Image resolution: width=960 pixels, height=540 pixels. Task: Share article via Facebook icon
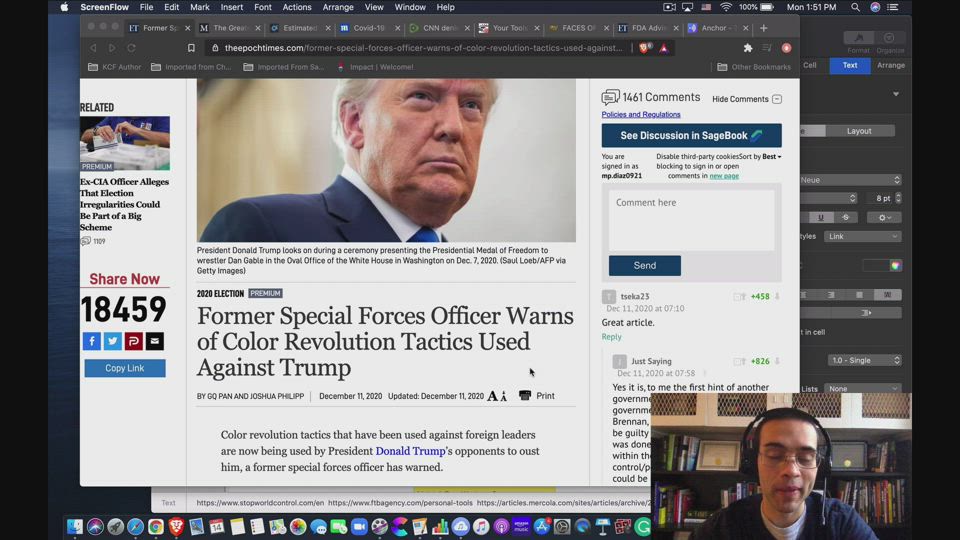[91, 341]
